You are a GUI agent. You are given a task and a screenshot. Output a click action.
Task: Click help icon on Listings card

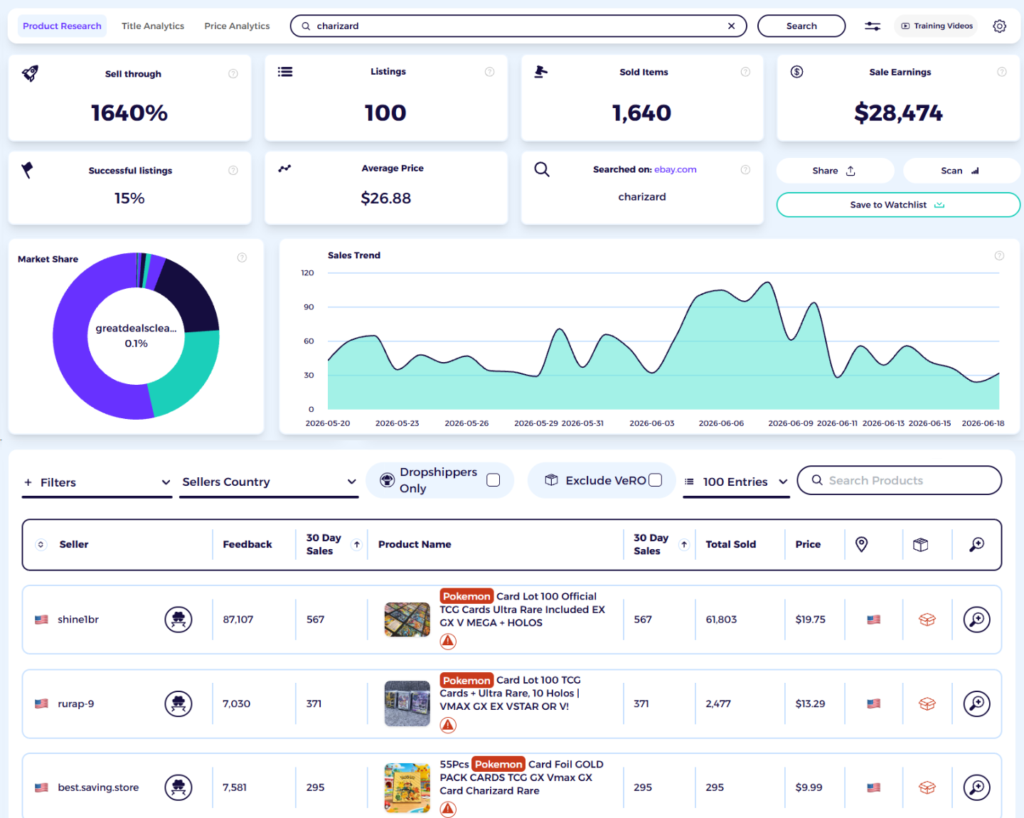click(x=490, y=72)
